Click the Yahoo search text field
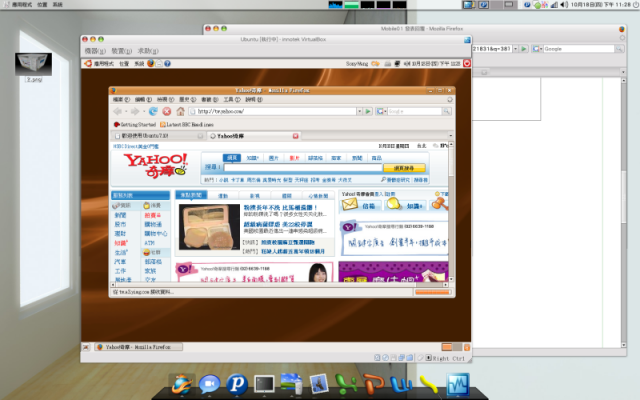640x400 pixels. pyautogui.click(x=303, y=168)
